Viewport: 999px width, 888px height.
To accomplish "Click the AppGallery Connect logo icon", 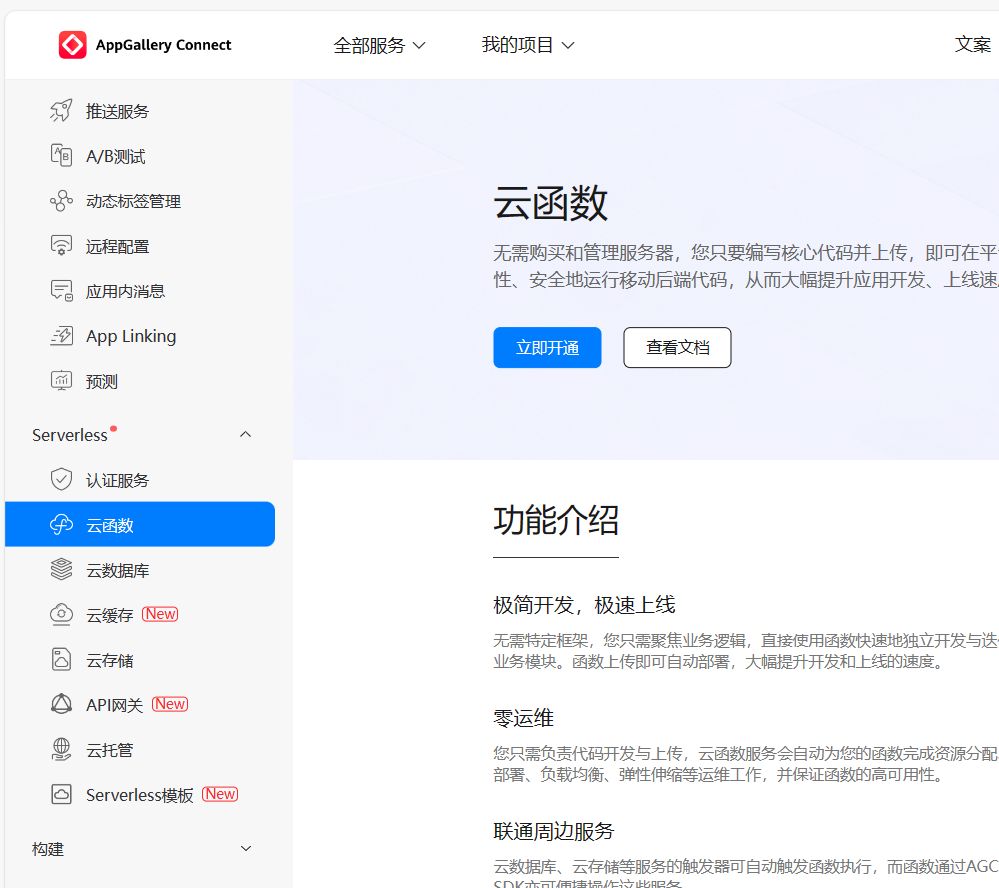I will point(73,45).
